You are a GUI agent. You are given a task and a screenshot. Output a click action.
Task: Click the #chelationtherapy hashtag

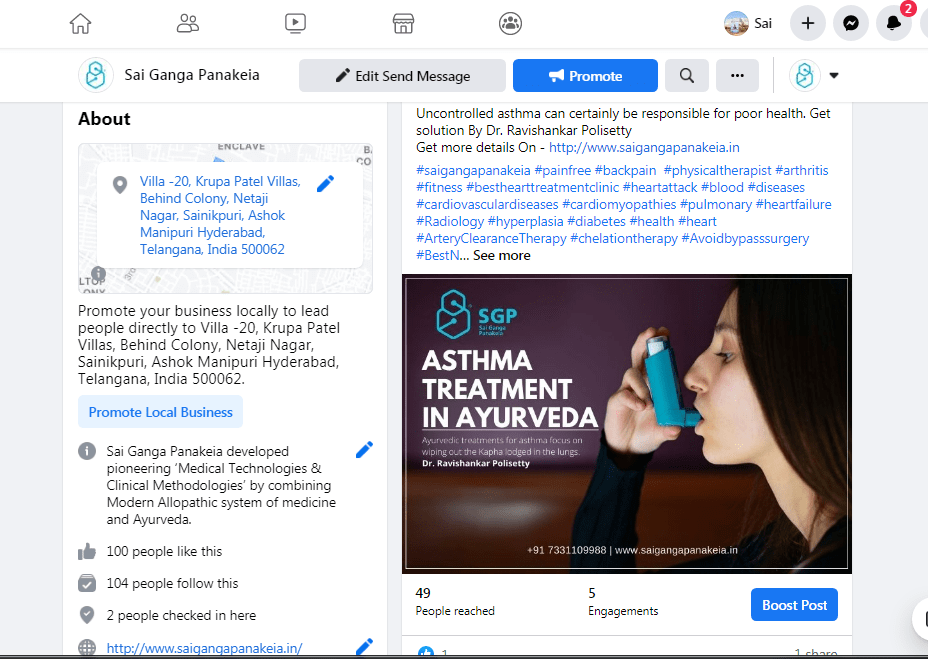[x=624, y=239]
